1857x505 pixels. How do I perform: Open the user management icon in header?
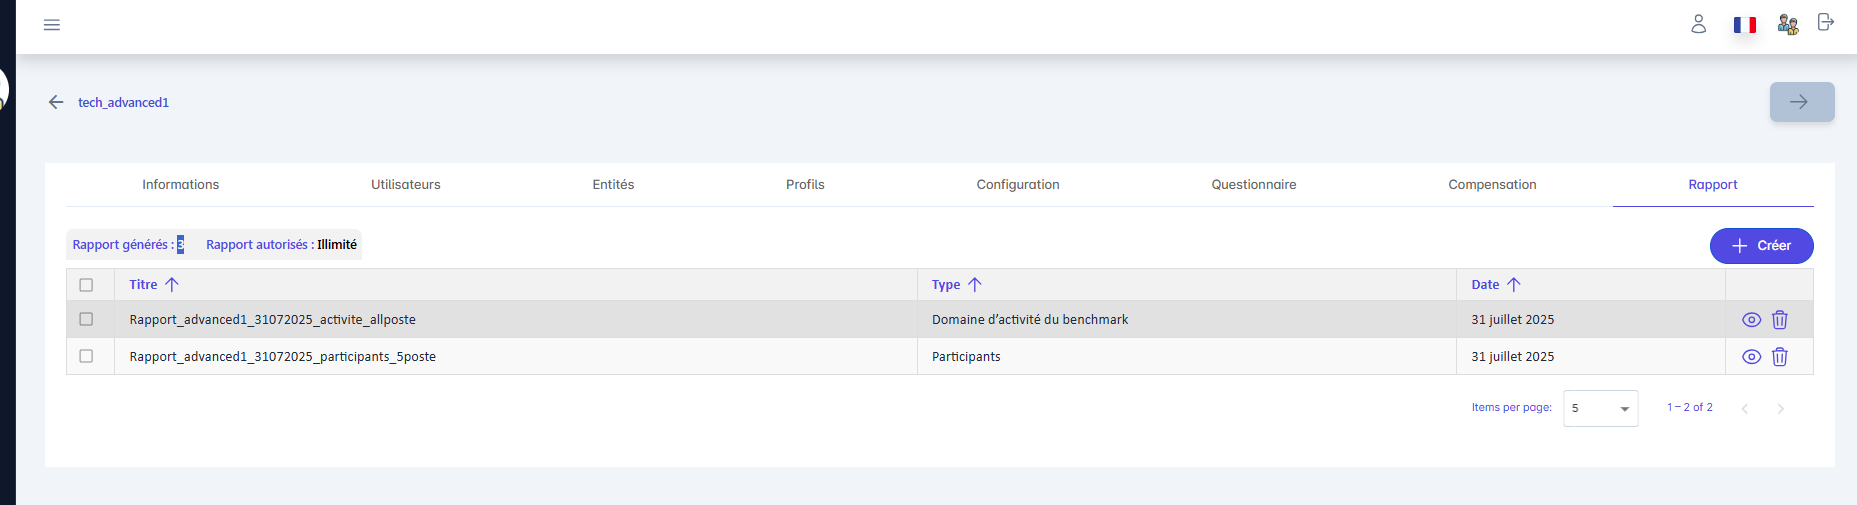click(1787, 24)
